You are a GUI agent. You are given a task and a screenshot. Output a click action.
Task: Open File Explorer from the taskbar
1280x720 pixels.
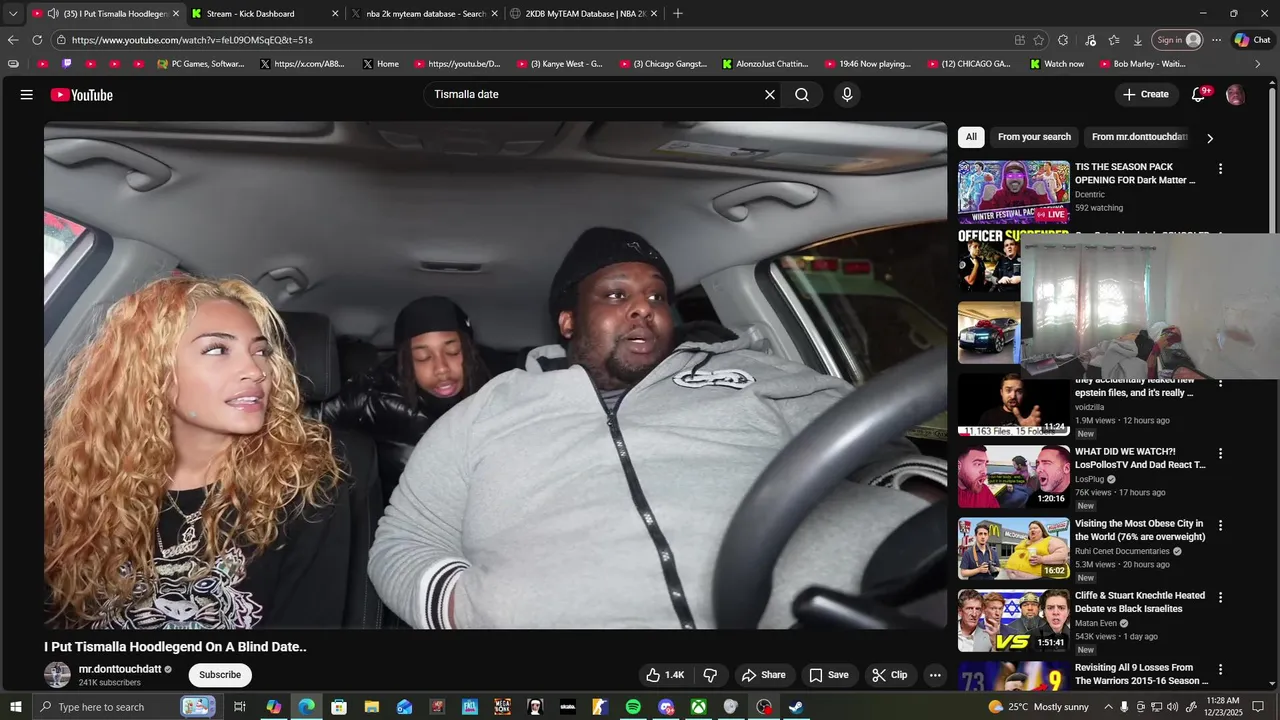[x=371, y=707]
